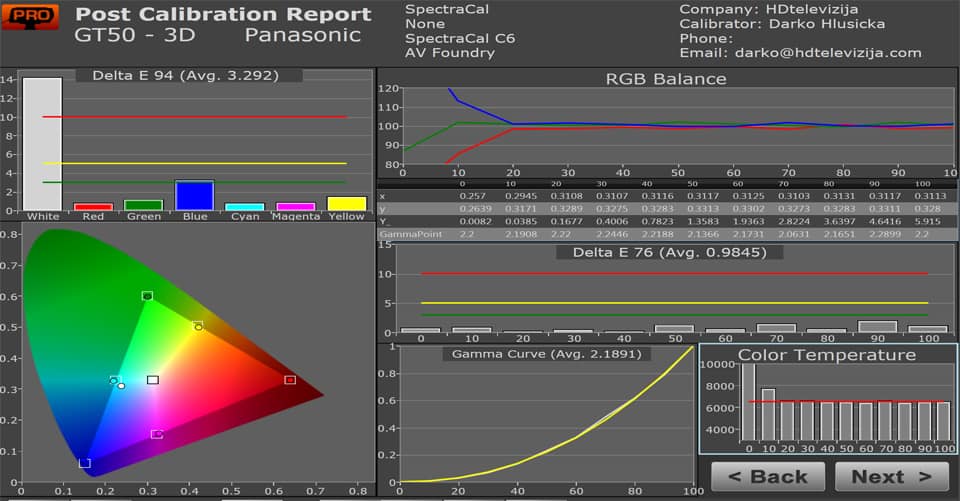Select the RGB Balance chart heading
This screenshot has width=960, height=501.
coord(666,79)
